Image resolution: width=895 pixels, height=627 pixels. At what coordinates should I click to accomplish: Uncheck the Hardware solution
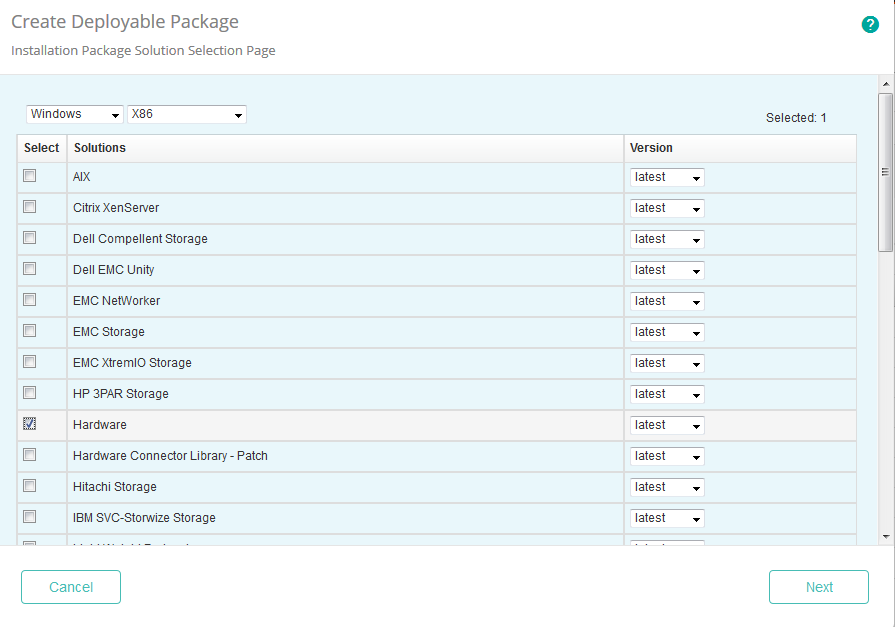(29, 423)
